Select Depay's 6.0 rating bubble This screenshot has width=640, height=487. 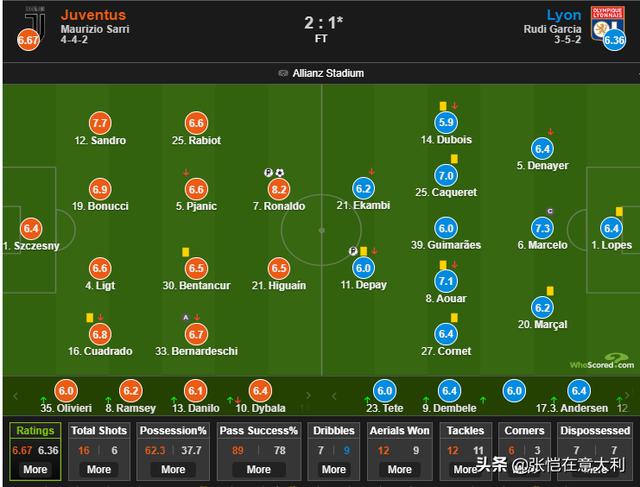363,268
